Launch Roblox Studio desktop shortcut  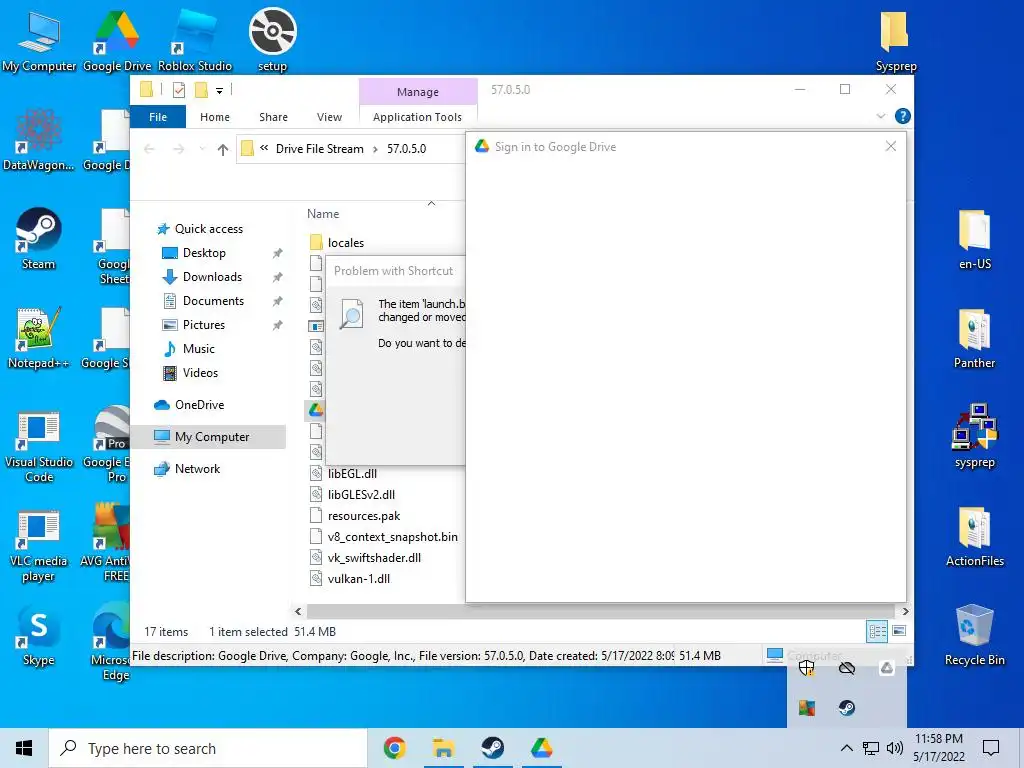point(195,40)
